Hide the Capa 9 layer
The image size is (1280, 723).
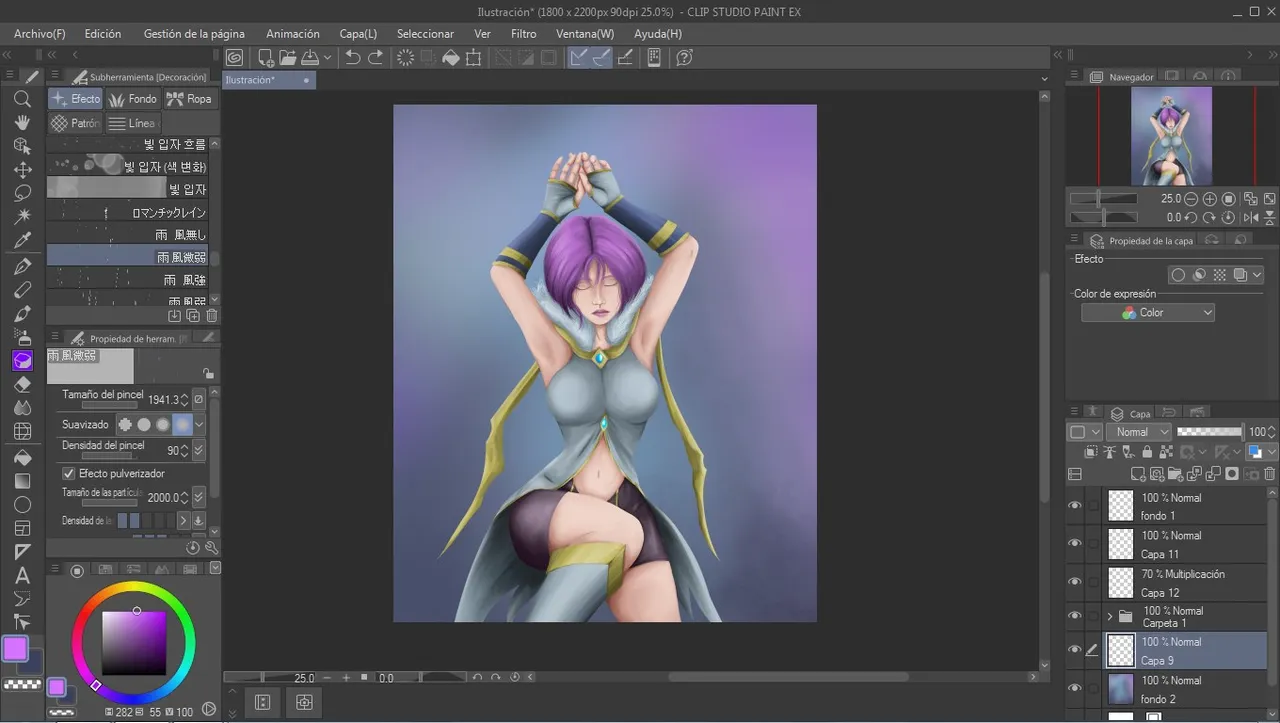(1075, 650)
